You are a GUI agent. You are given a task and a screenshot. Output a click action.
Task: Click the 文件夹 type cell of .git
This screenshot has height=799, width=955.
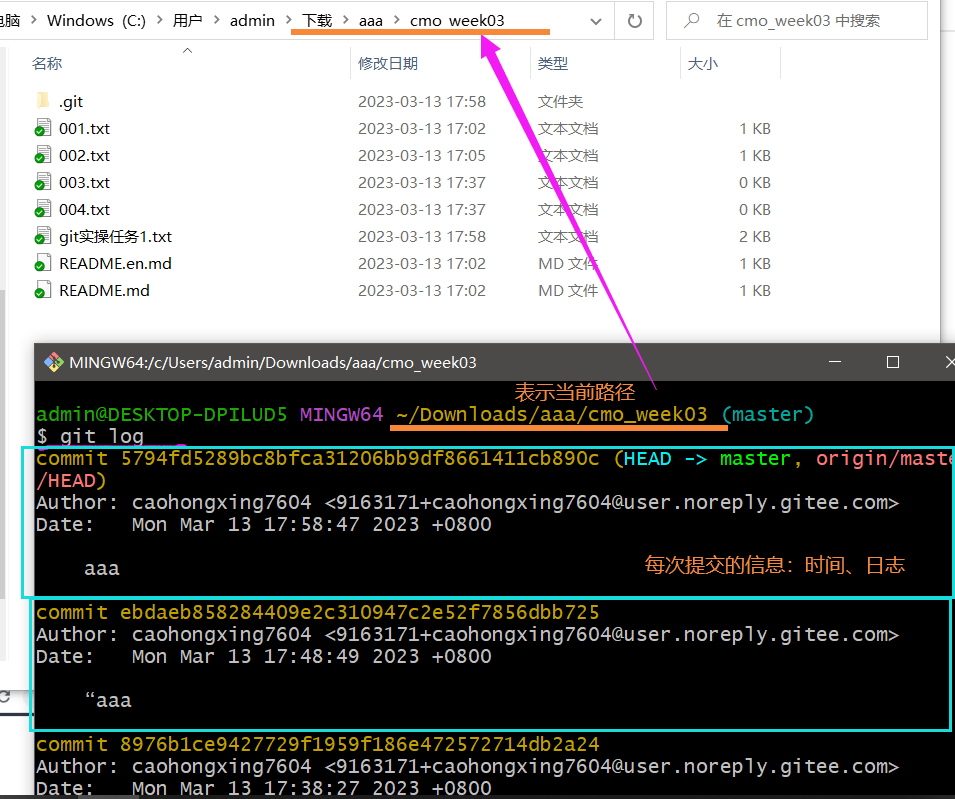(560, 102)
